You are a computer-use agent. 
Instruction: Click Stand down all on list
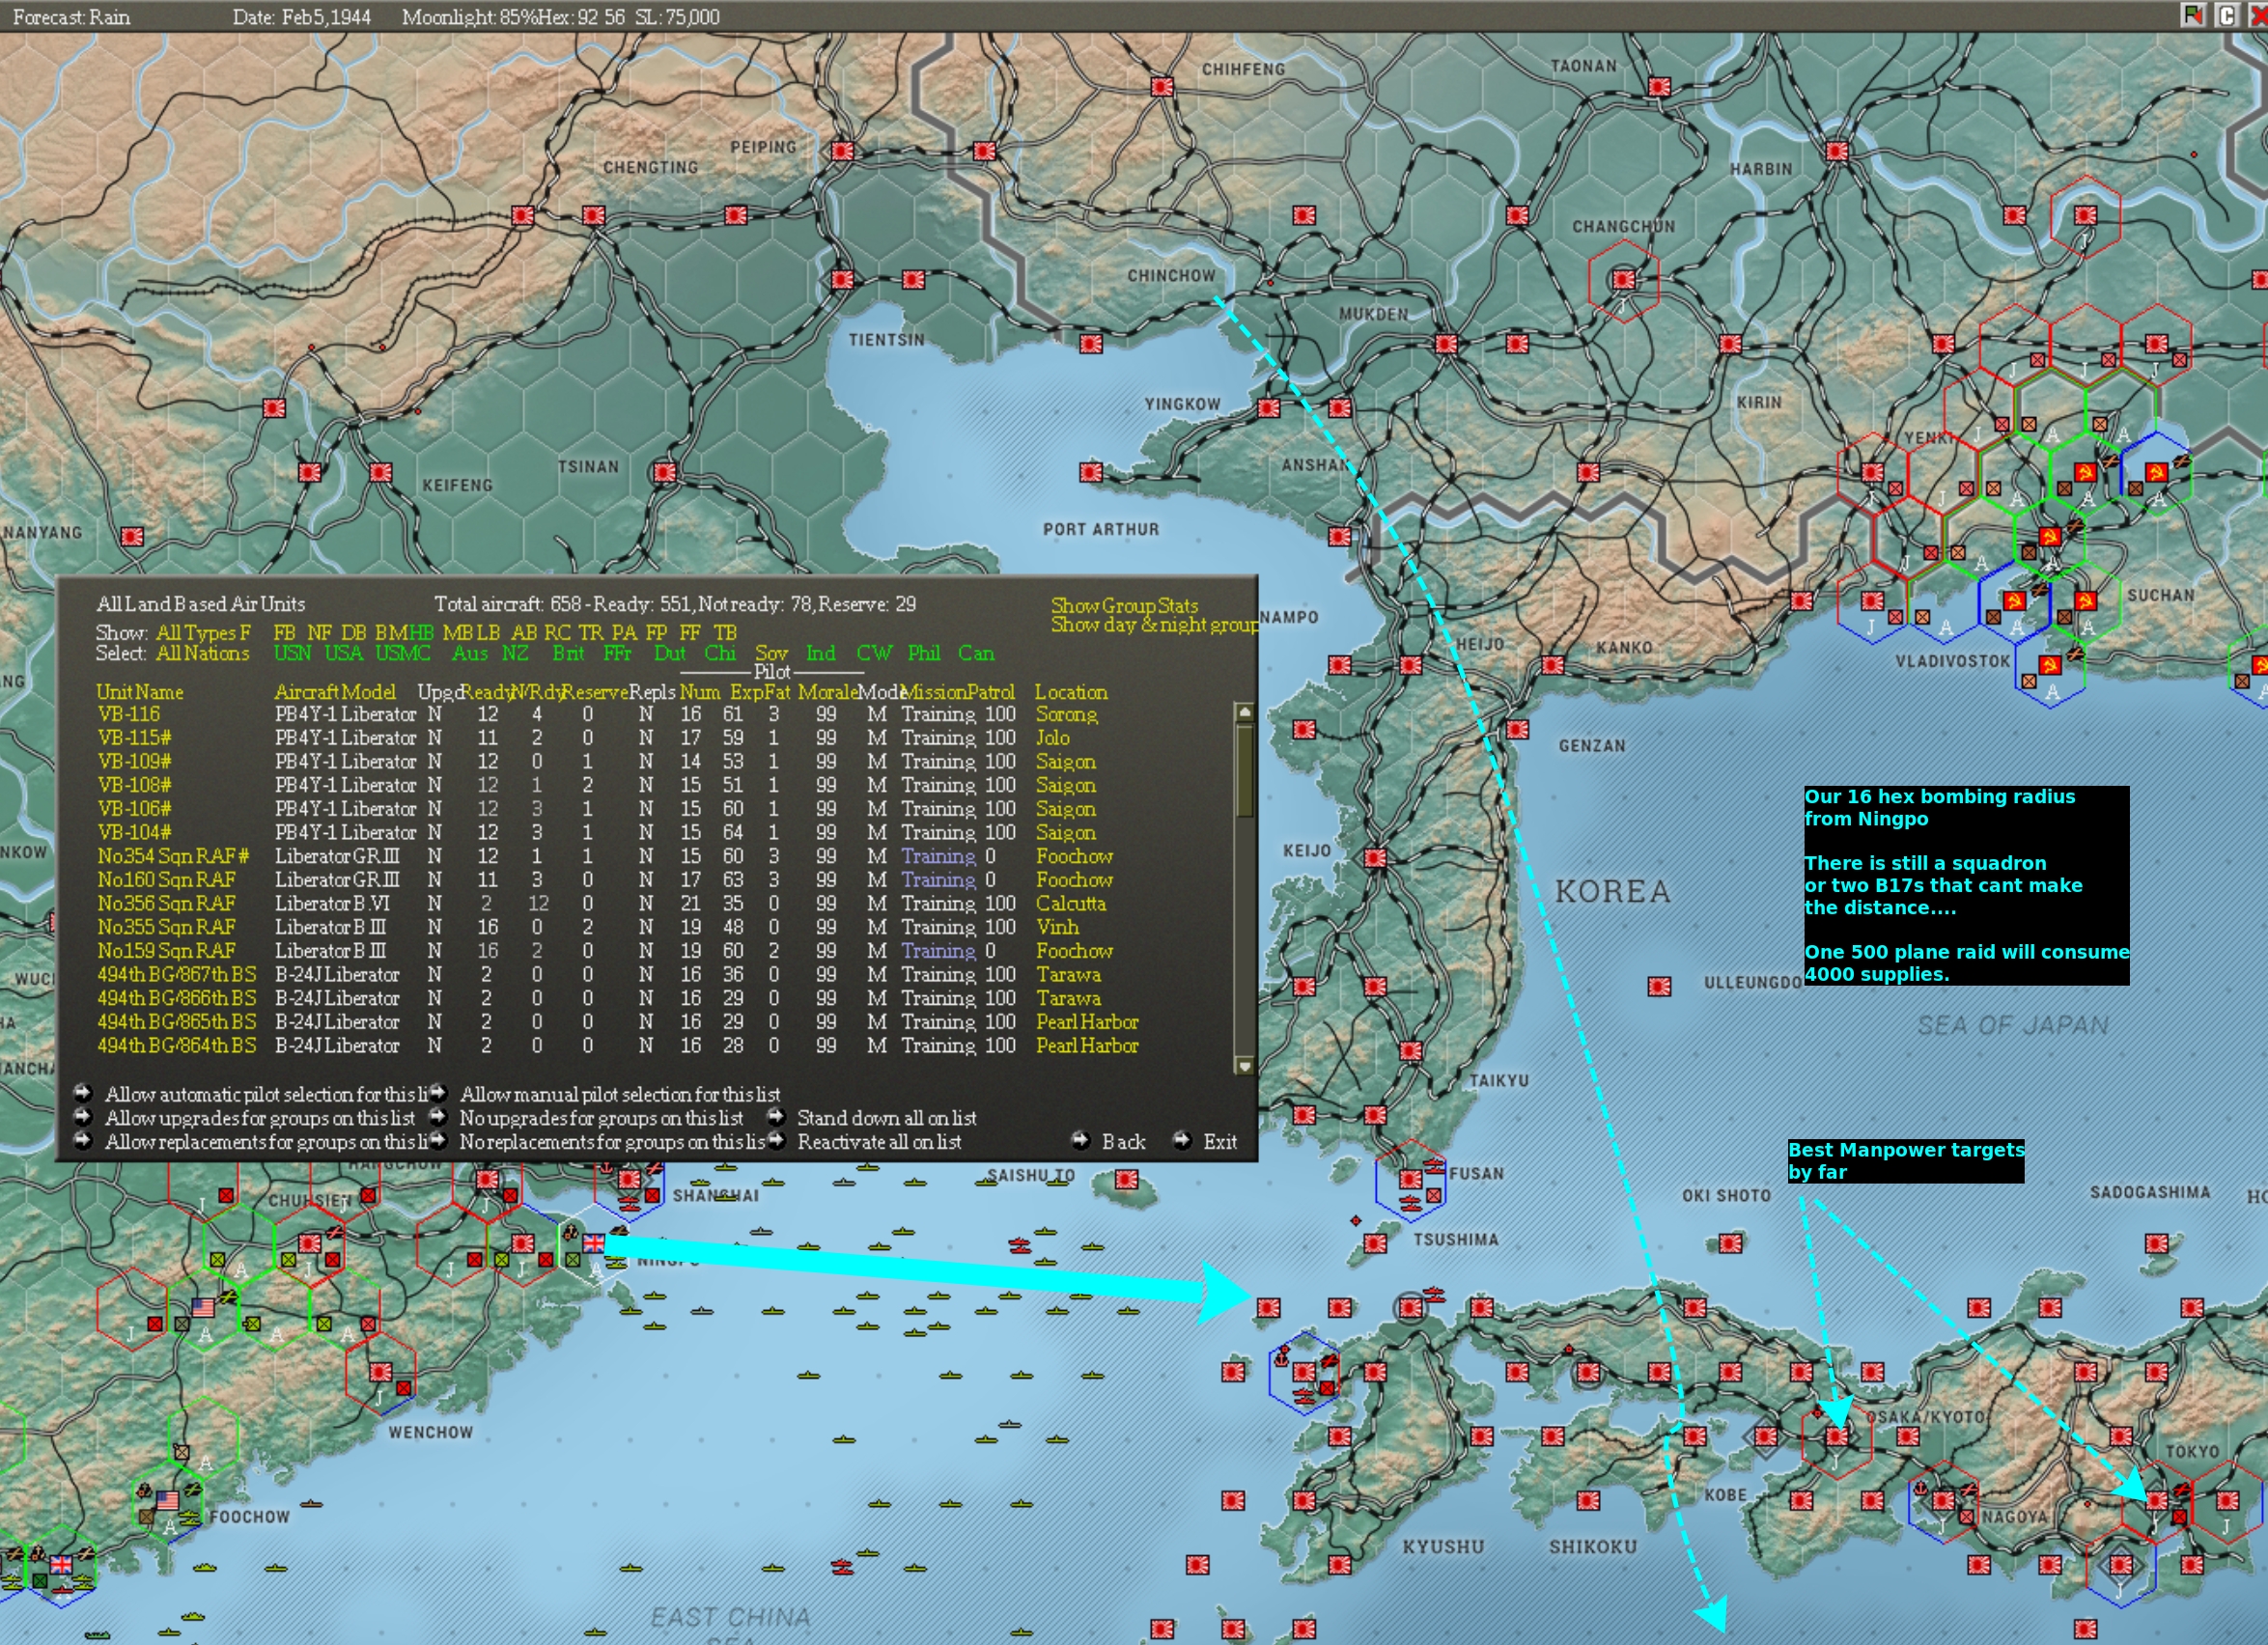pyautogui.click(x=885, y=1118)
